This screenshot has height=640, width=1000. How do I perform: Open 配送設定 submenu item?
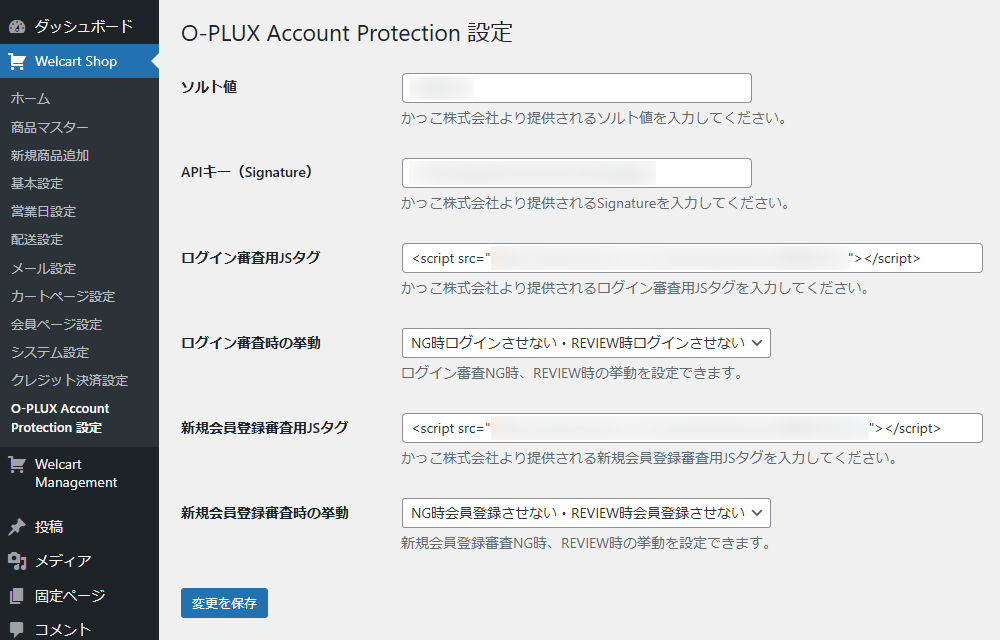(x=37, y=239)
